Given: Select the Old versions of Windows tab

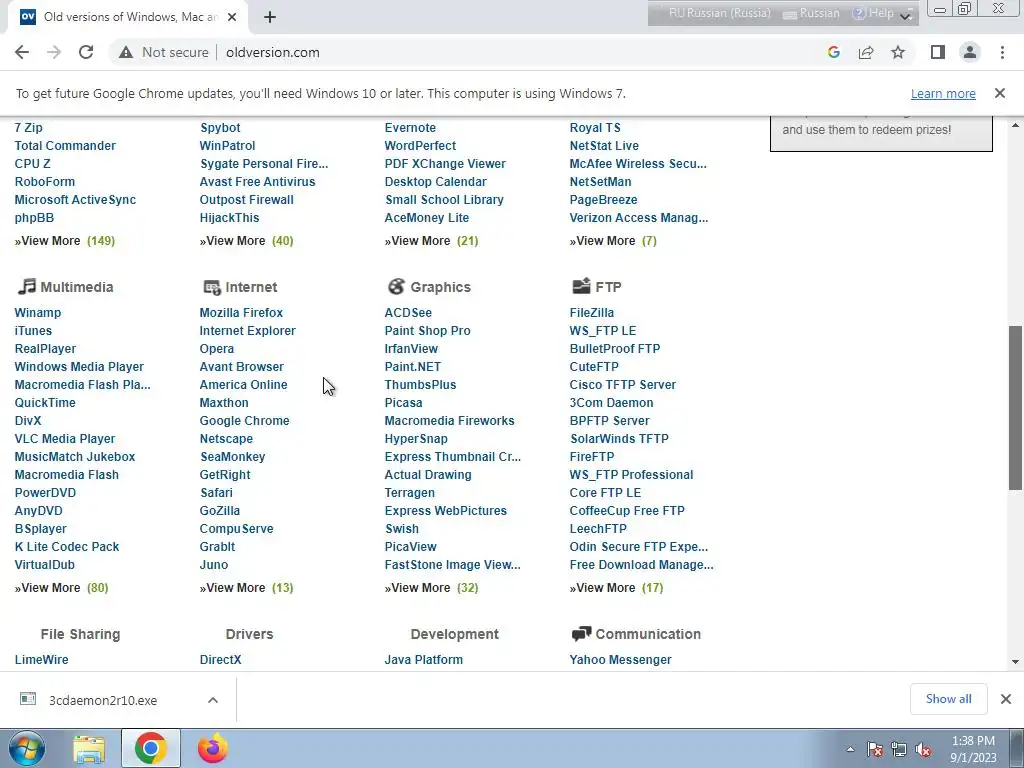Looking at the screenshot, I should 127,17.
